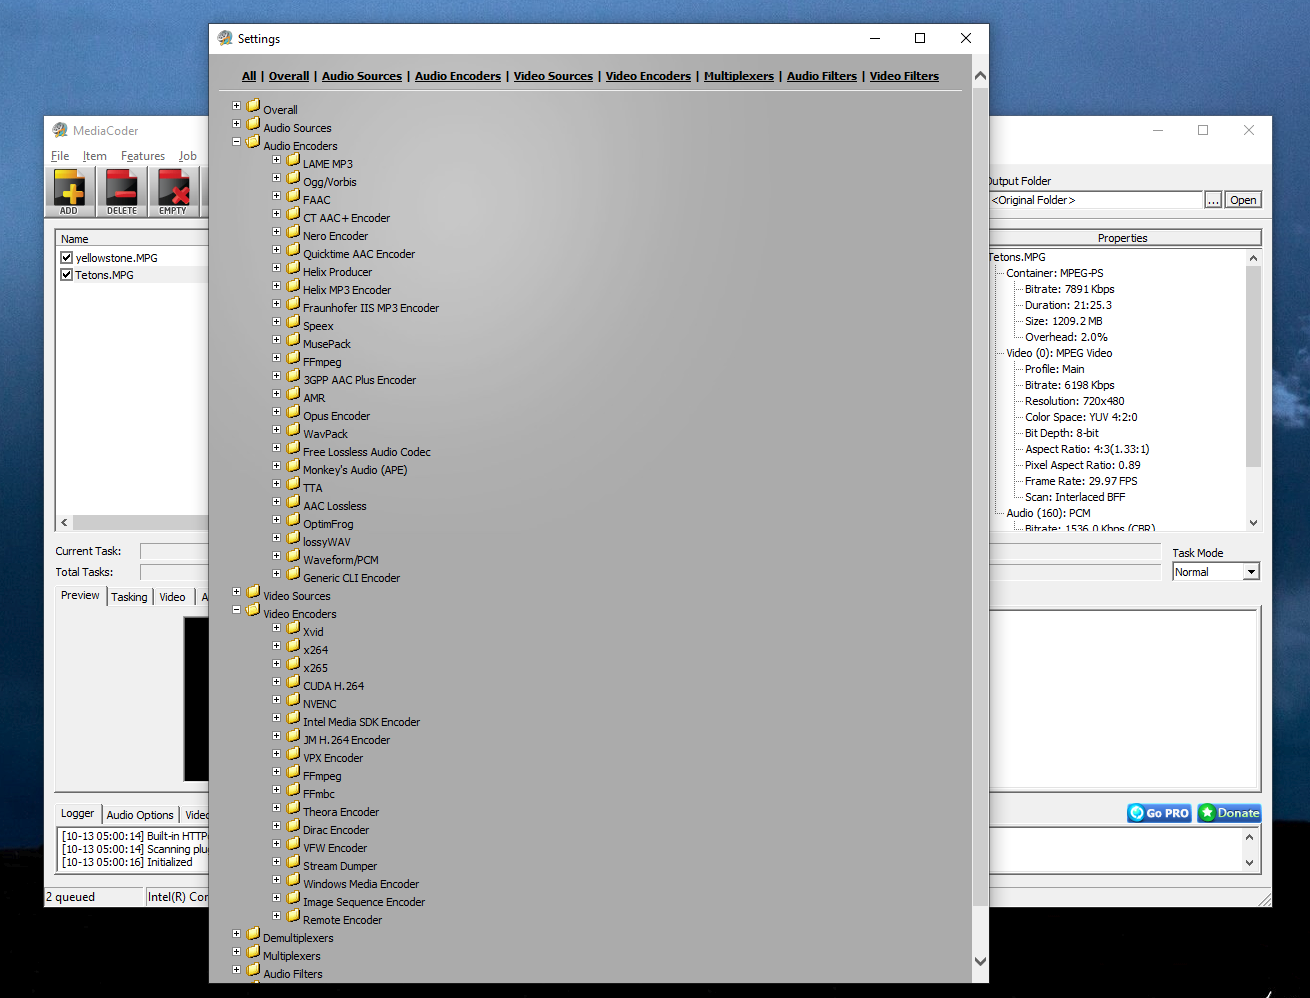Expand the Overall tree node
The height and width of the screenshot is (998, 1310).
click(237, 106)
